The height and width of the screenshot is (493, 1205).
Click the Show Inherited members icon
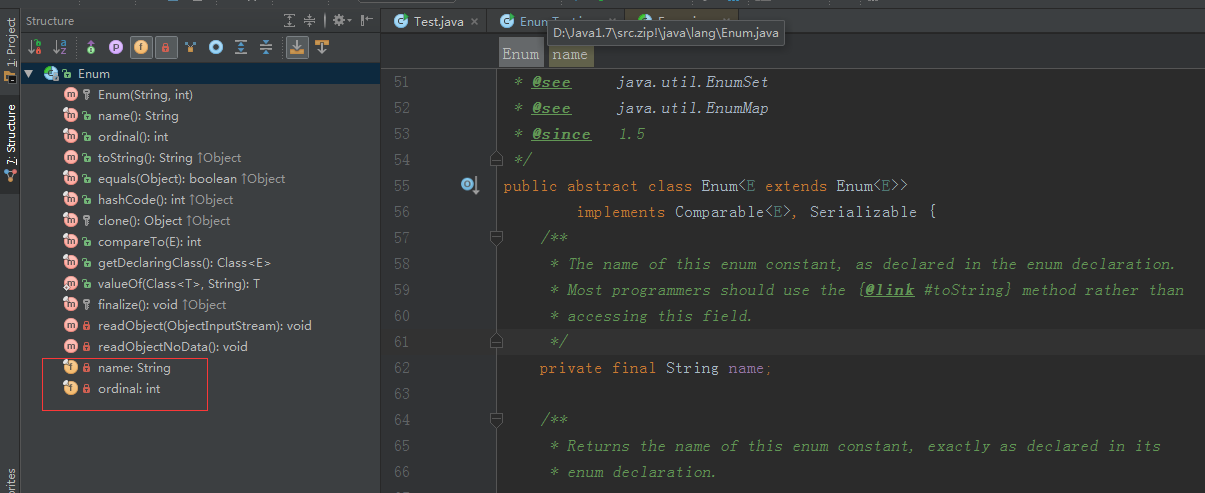click(91, 47)
